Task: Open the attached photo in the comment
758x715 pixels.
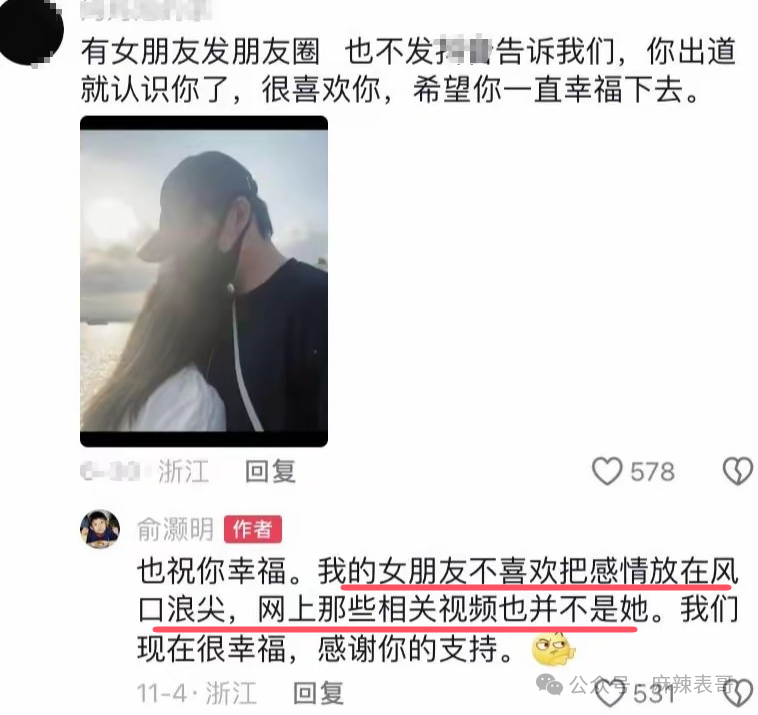Action: [204, 281]
